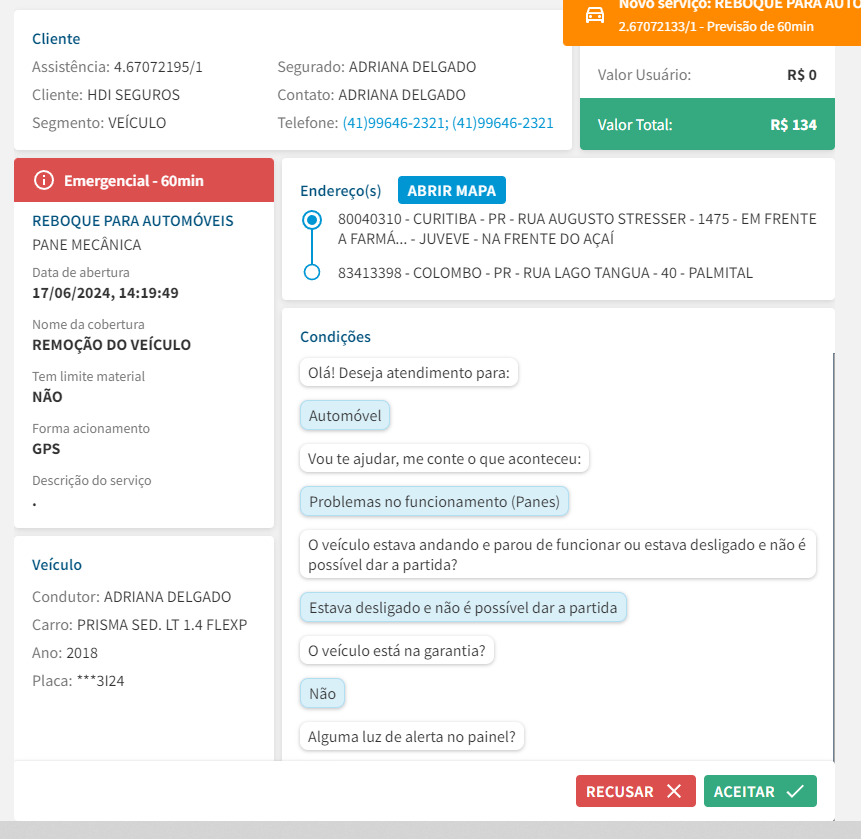Select the Estava desligado e não é possível chip
The width and height of the screenshot is (861, 839).
tap(463, 607)
